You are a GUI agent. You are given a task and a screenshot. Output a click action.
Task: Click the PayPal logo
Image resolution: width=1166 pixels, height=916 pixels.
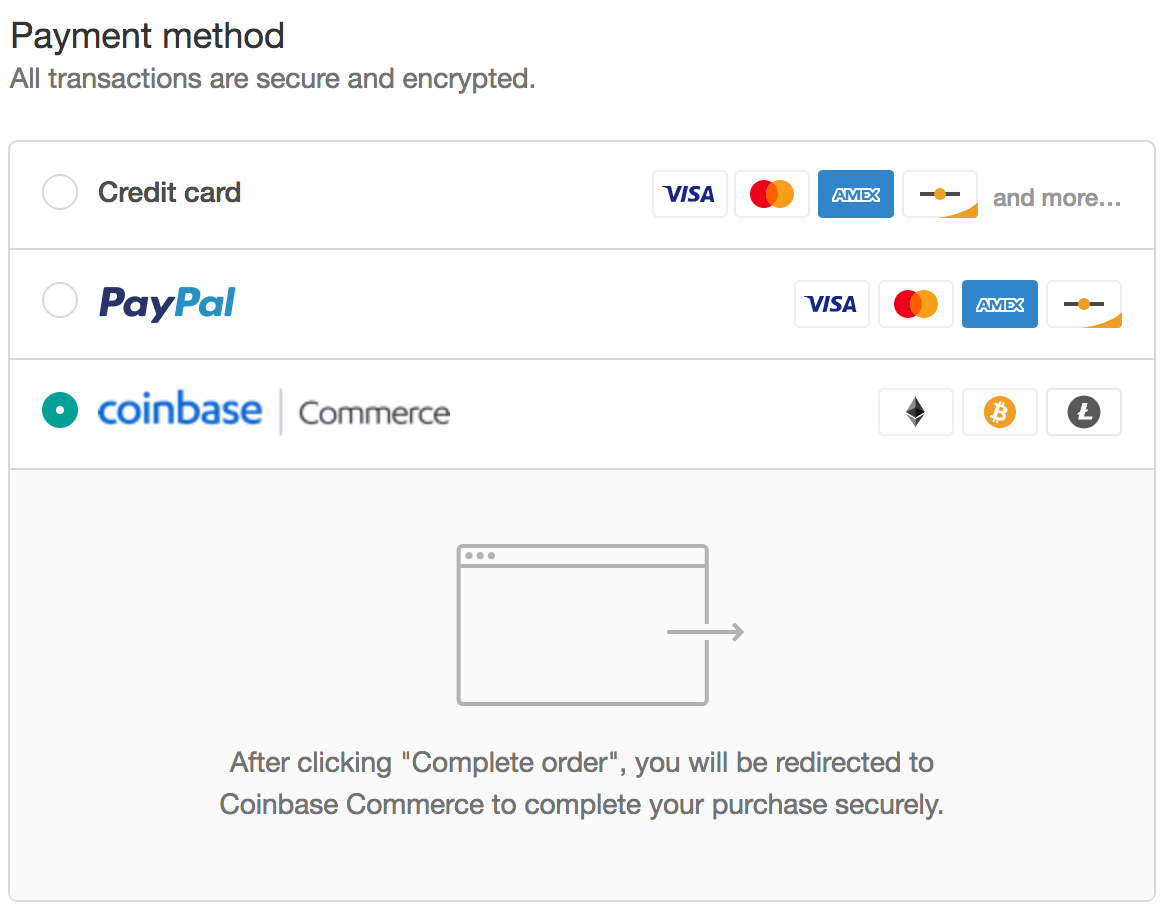(167, 302)
